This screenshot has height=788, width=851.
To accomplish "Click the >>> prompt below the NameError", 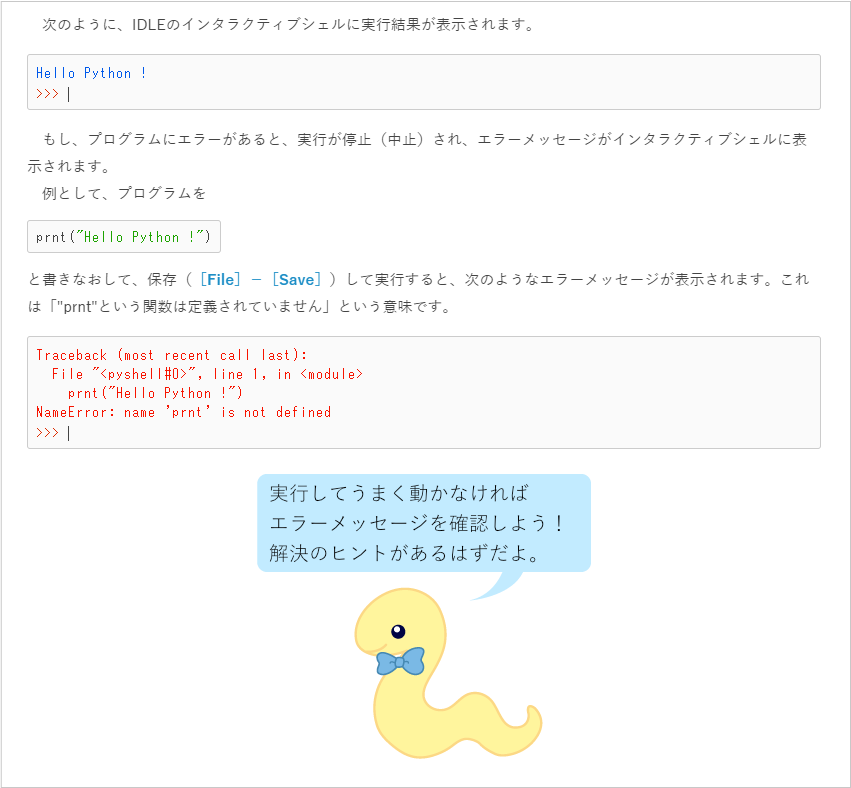I will (x=47, y=433).
